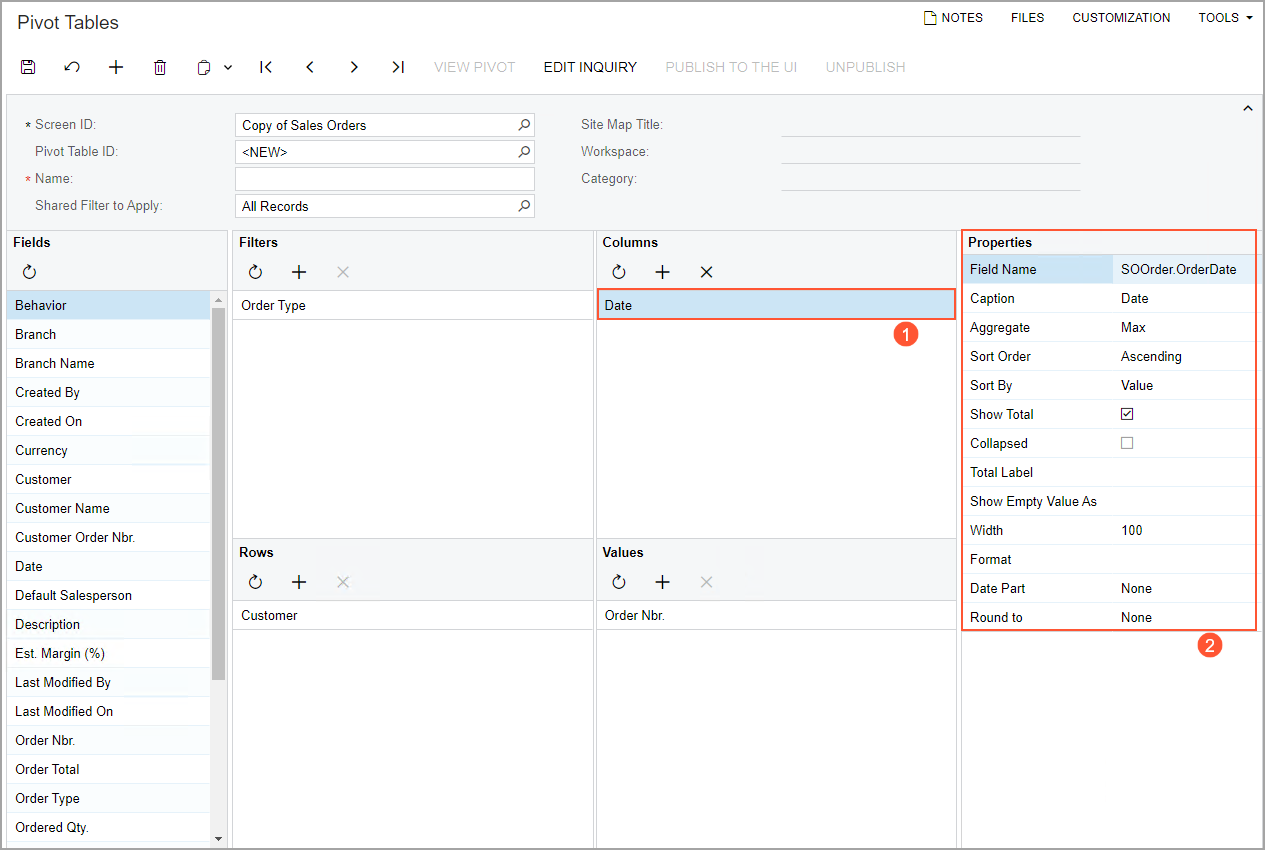1265x850 pixels.
Task: Open the Customization menu
Action: tap(1121, 18)
